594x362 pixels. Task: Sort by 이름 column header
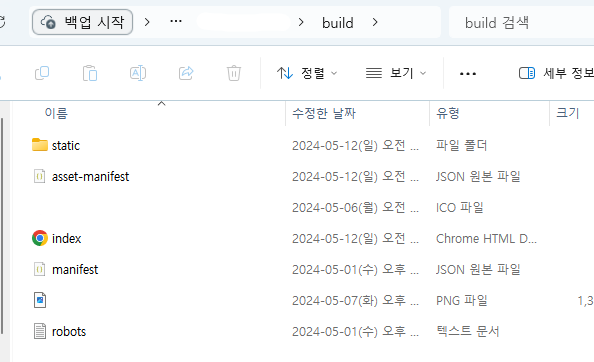[56, 113]
